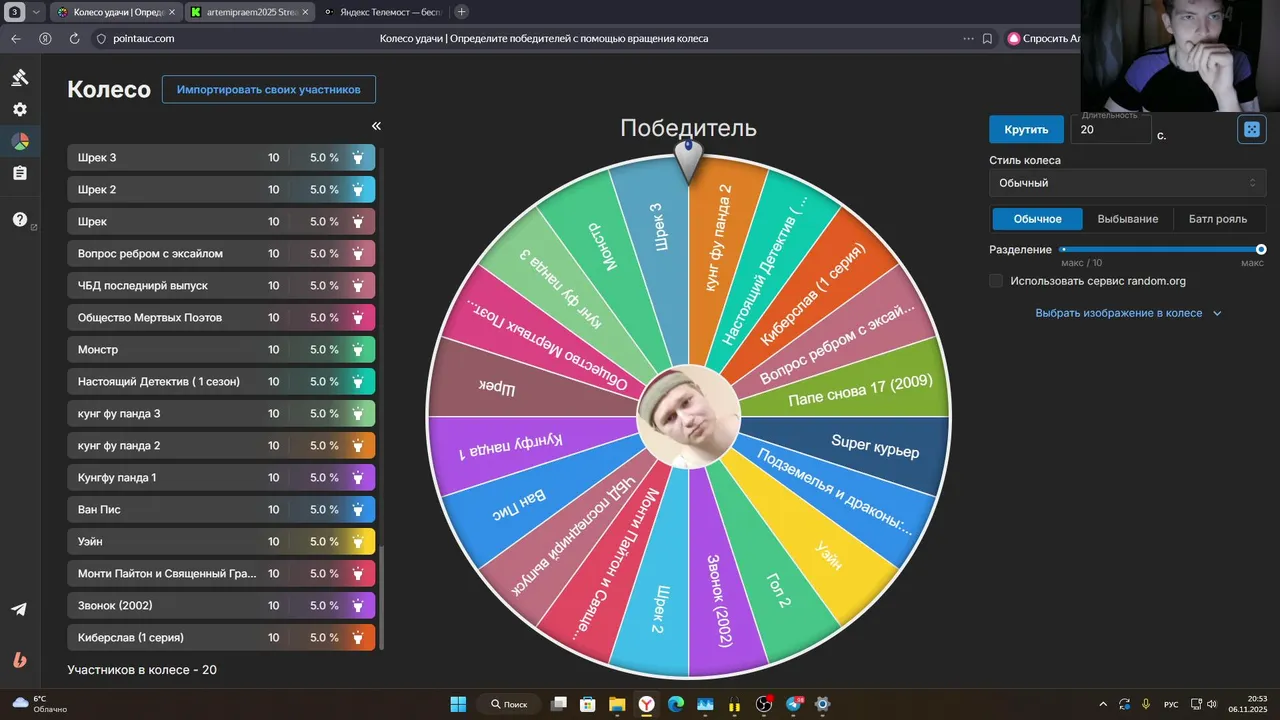Click highlight flashlight icon for Звонок (2002)
Screen dimensions: 1280x720
358,606
